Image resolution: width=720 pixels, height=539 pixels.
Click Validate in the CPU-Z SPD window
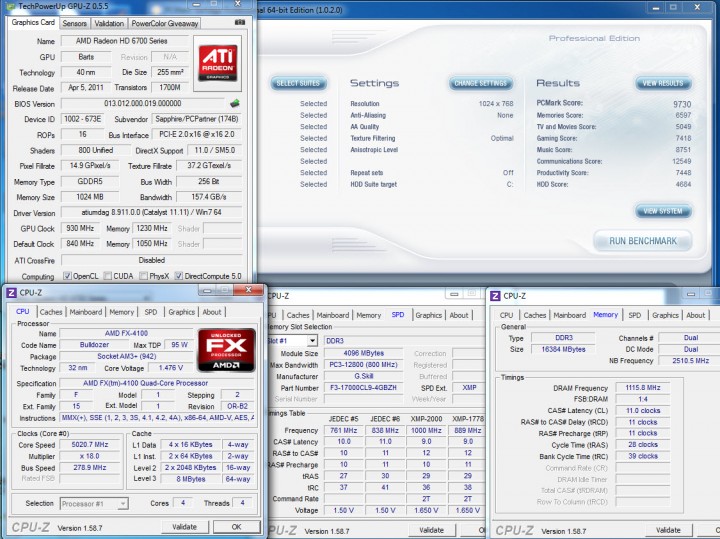tap(432, 530)
